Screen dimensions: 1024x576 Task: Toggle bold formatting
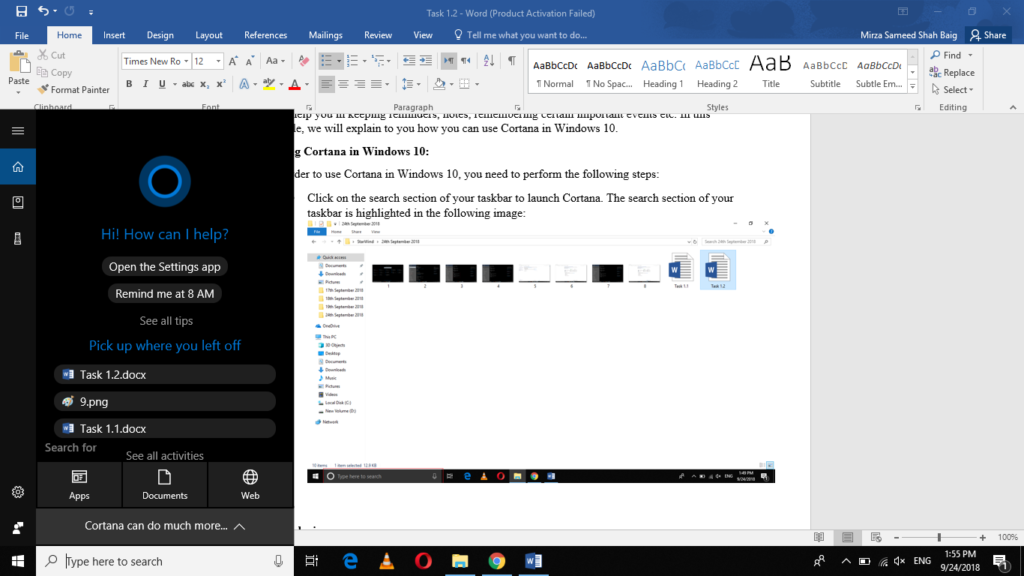(129, 83)
